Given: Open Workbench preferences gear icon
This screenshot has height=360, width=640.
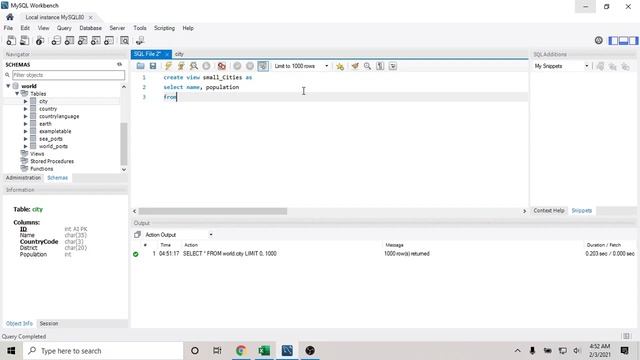Looking at the screenshot, I should point(598,40).
